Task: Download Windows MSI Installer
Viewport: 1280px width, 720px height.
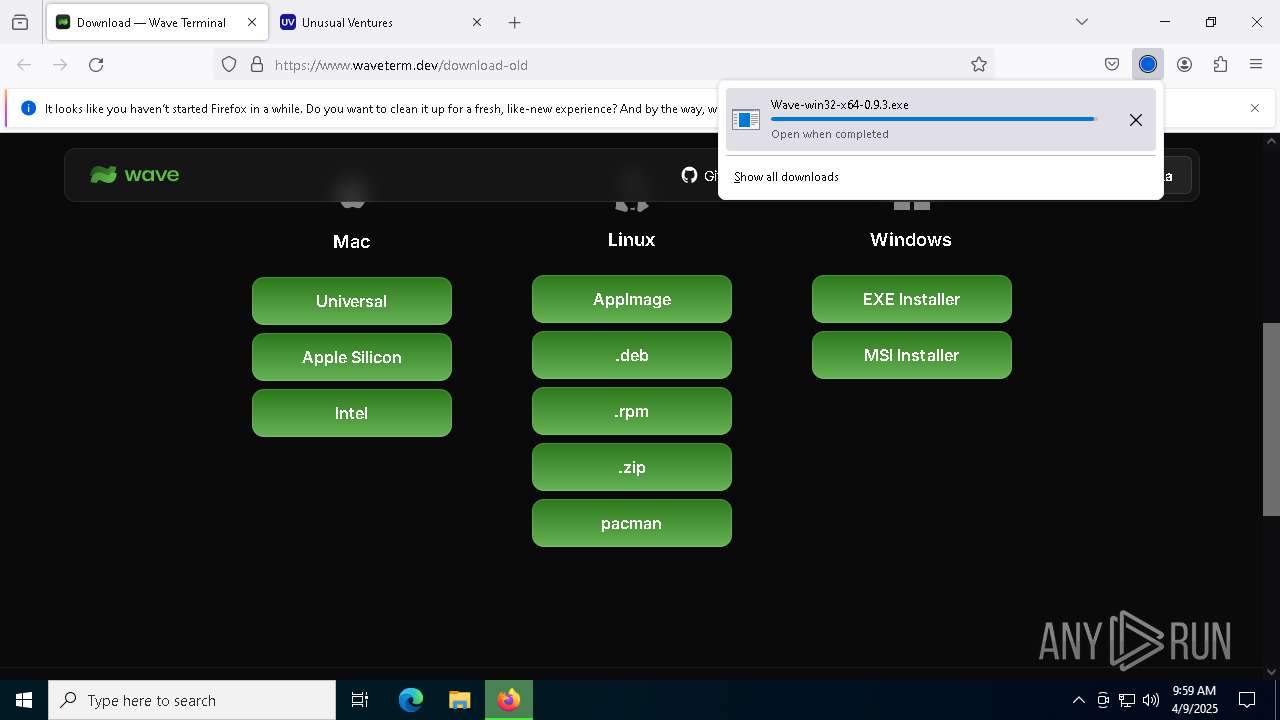Action: click(912, 355)
